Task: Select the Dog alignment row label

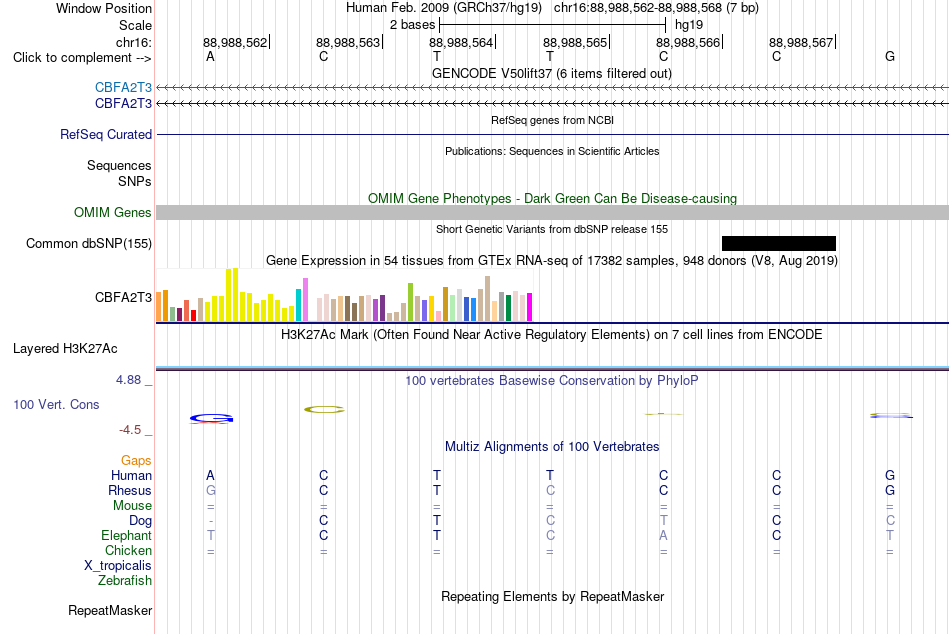Action: click(140, 520)
